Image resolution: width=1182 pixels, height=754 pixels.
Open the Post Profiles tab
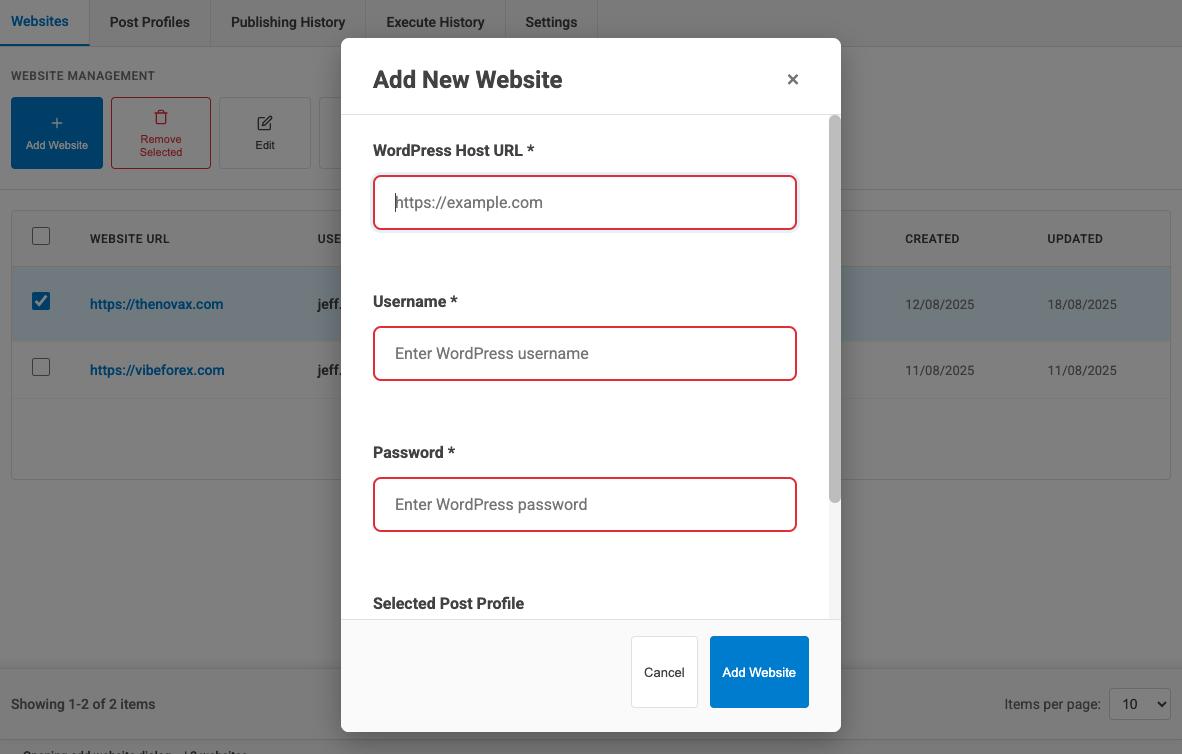click(x=149, y=23)
